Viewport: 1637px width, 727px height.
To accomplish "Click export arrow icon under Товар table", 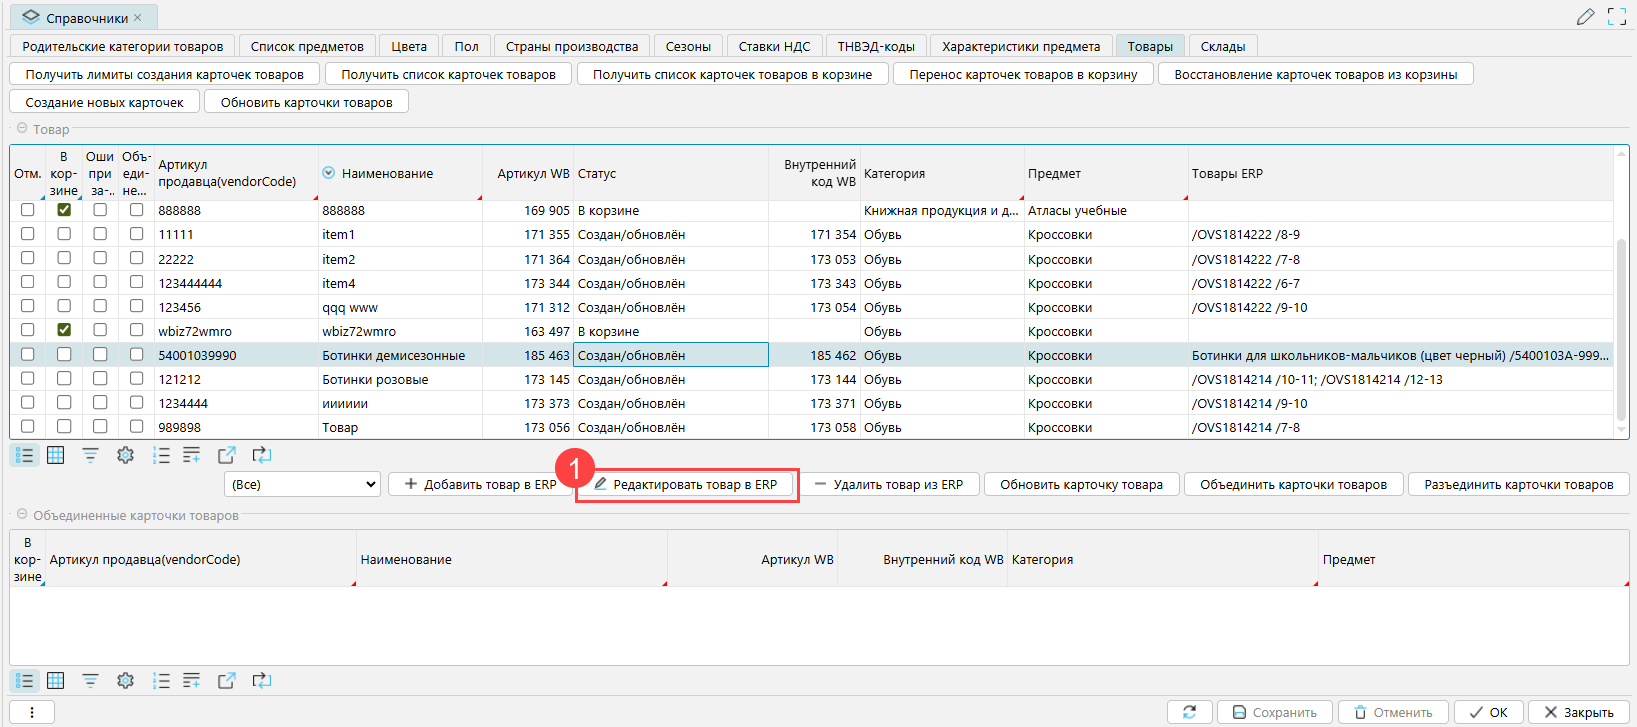I will point(227,455).
